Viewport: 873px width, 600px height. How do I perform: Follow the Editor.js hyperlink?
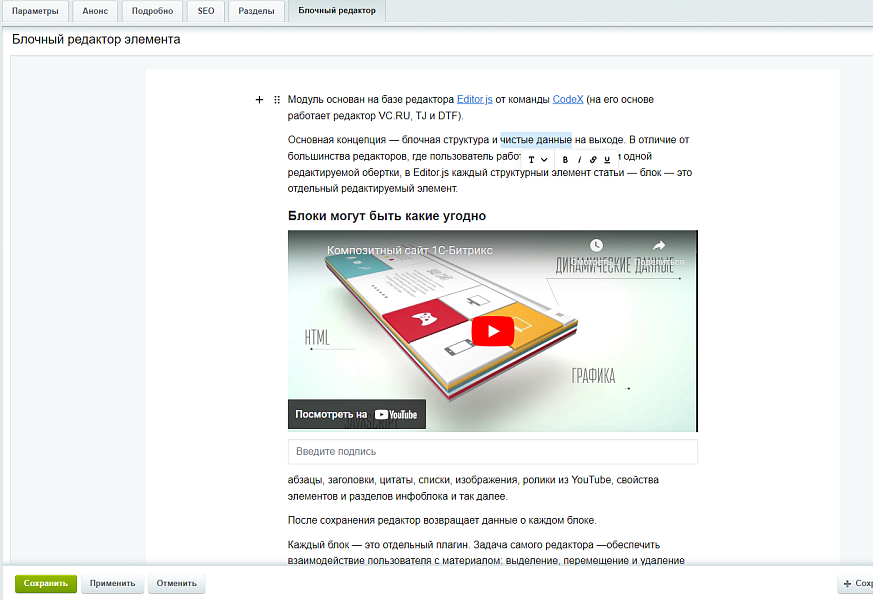click(x=474, y=100)
